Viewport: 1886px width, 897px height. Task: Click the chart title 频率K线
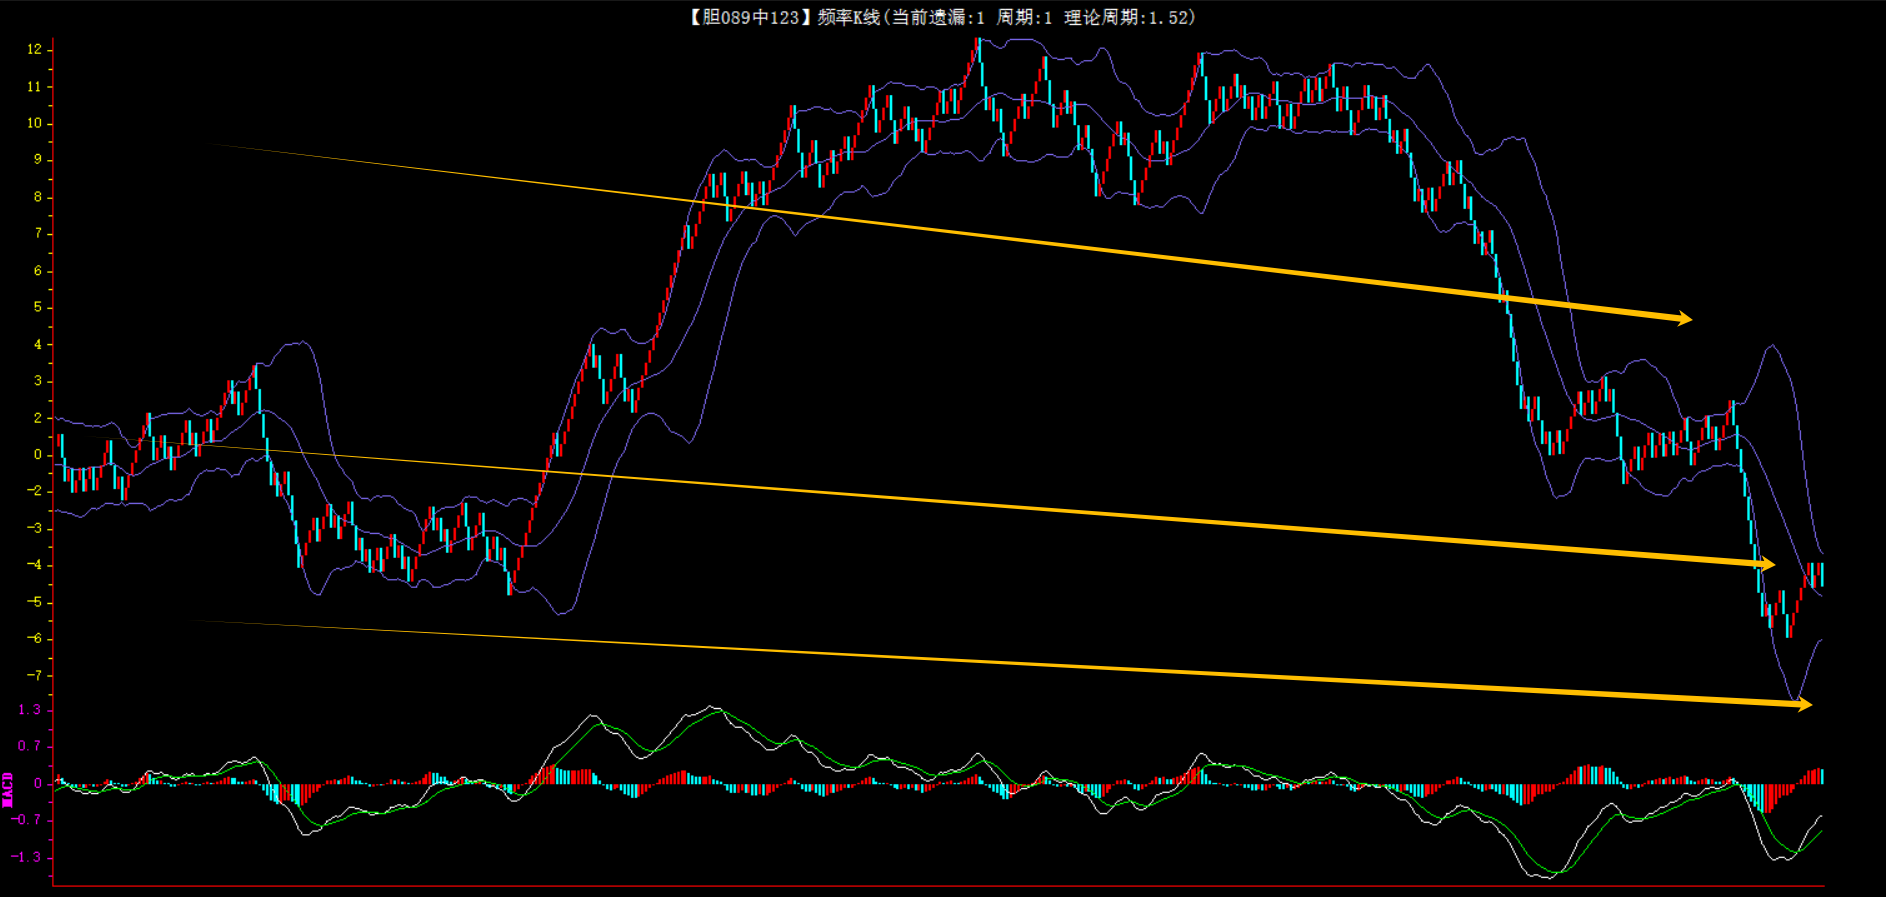tap(848, 17)
